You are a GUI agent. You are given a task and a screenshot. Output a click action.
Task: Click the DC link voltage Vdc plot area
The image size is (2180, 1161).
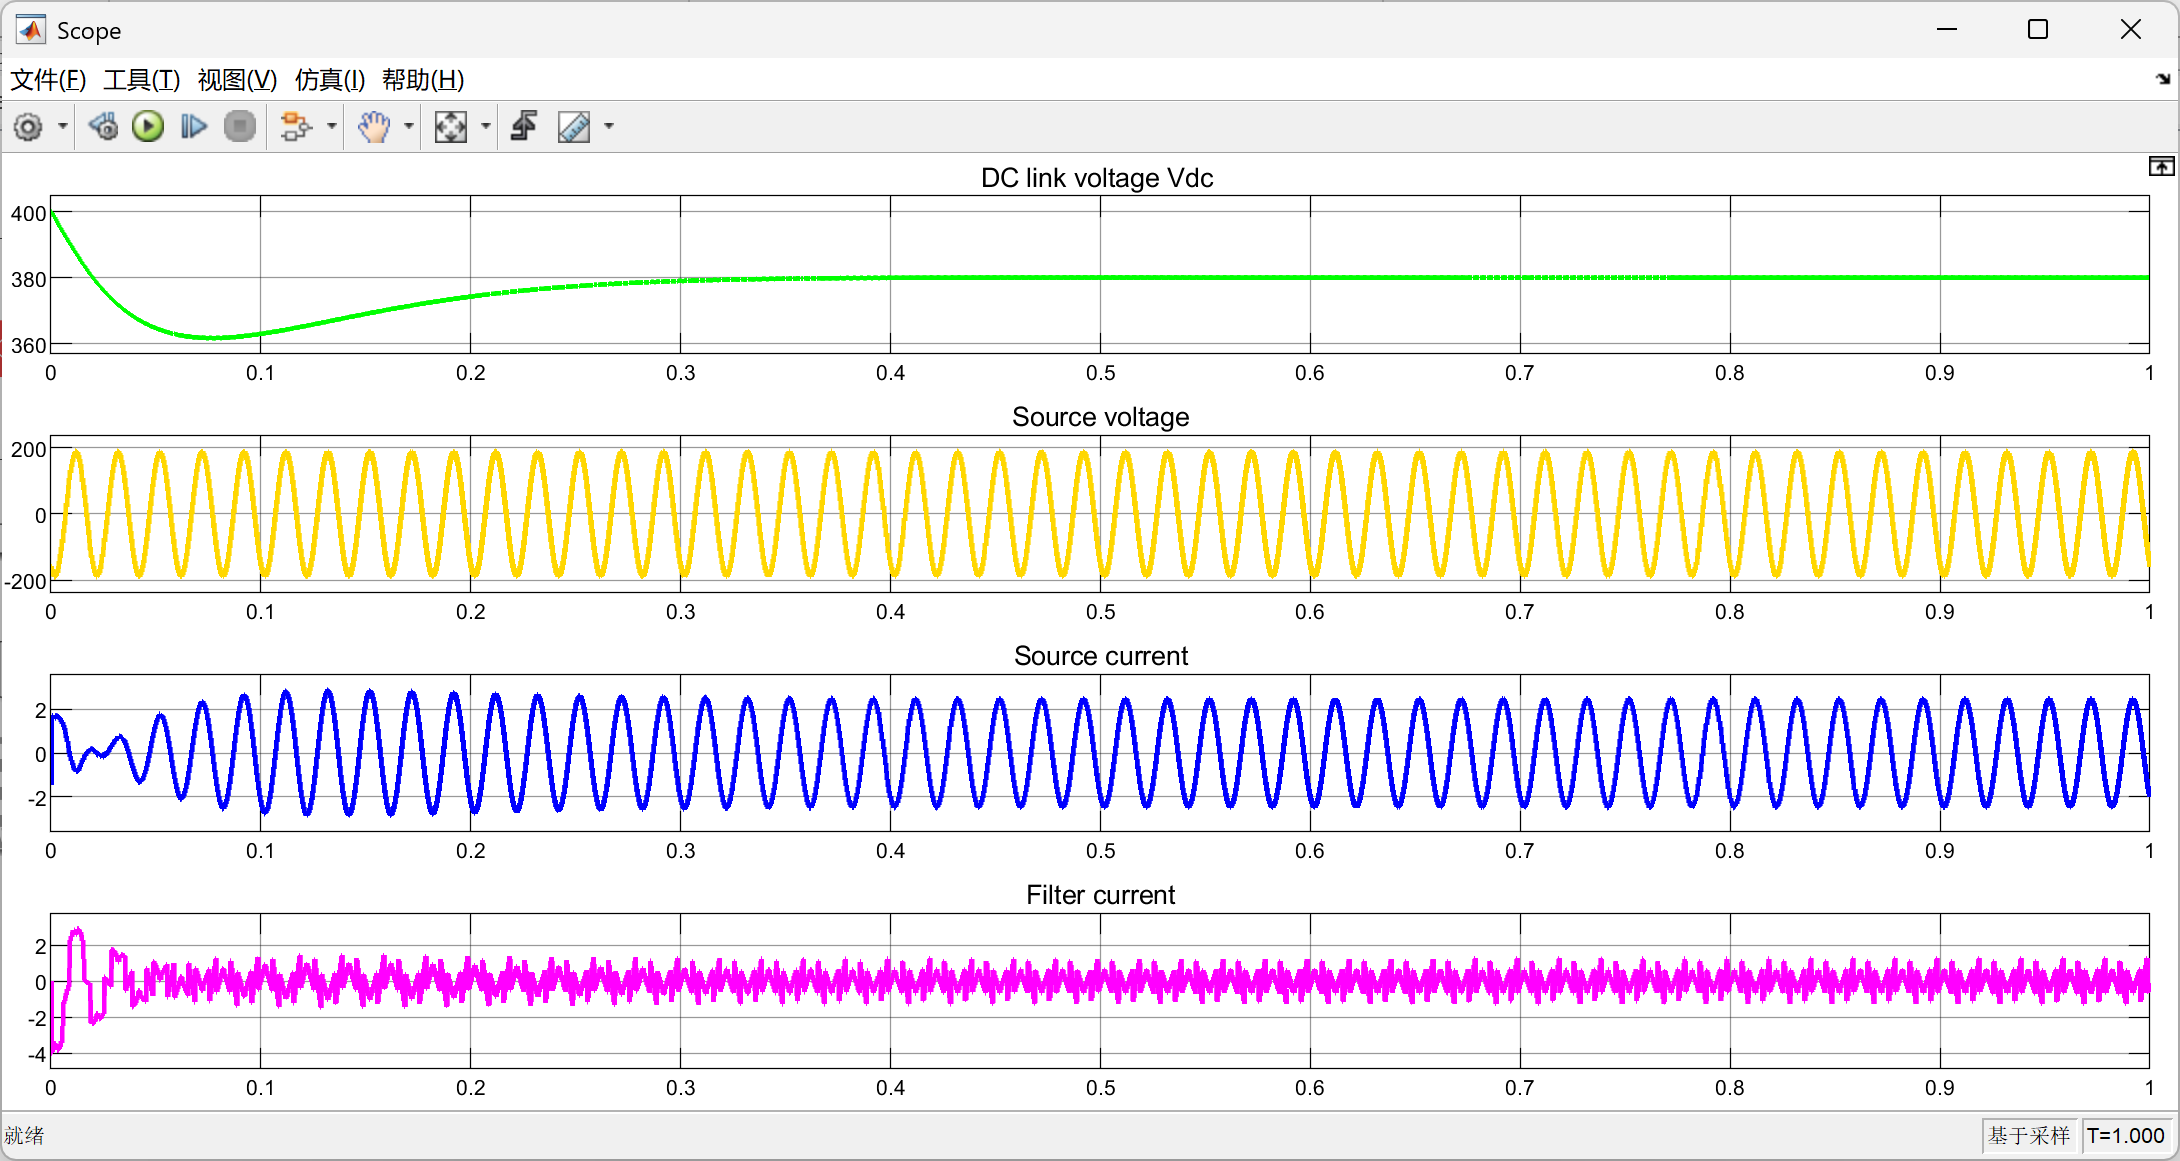click(1100, 274)
